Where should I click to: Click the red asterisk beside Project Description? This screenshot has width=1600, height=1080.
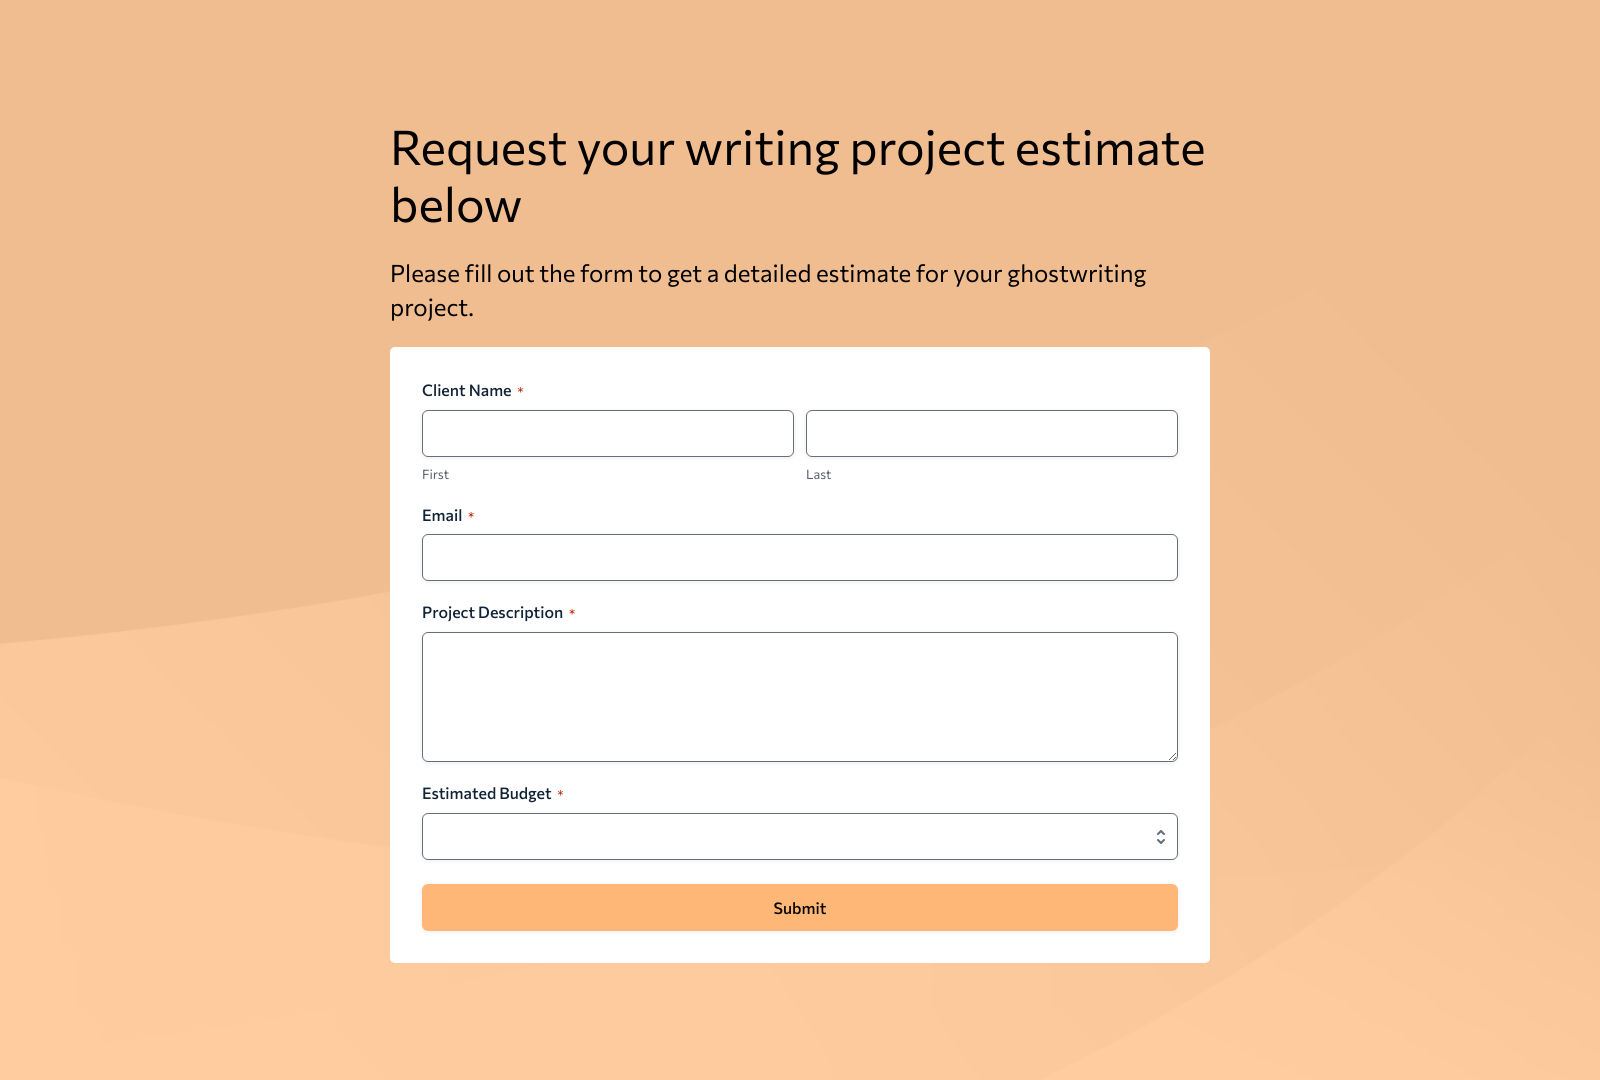pos(572,612)
